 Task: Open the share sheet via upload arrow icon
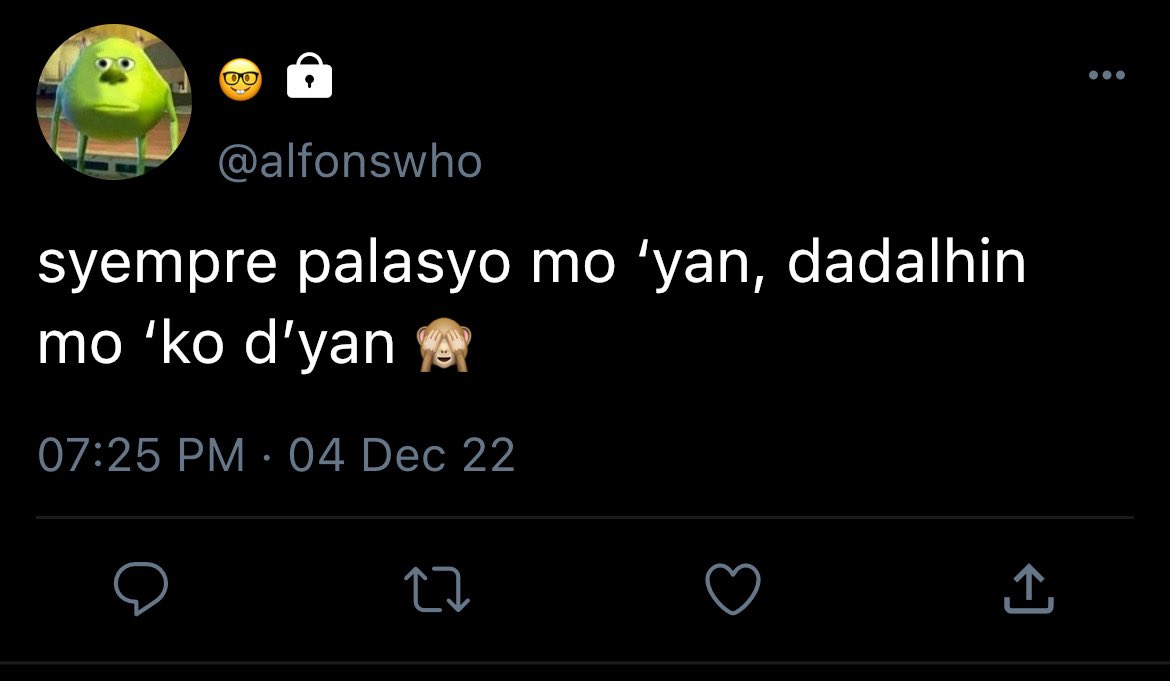pos(1028,589)
